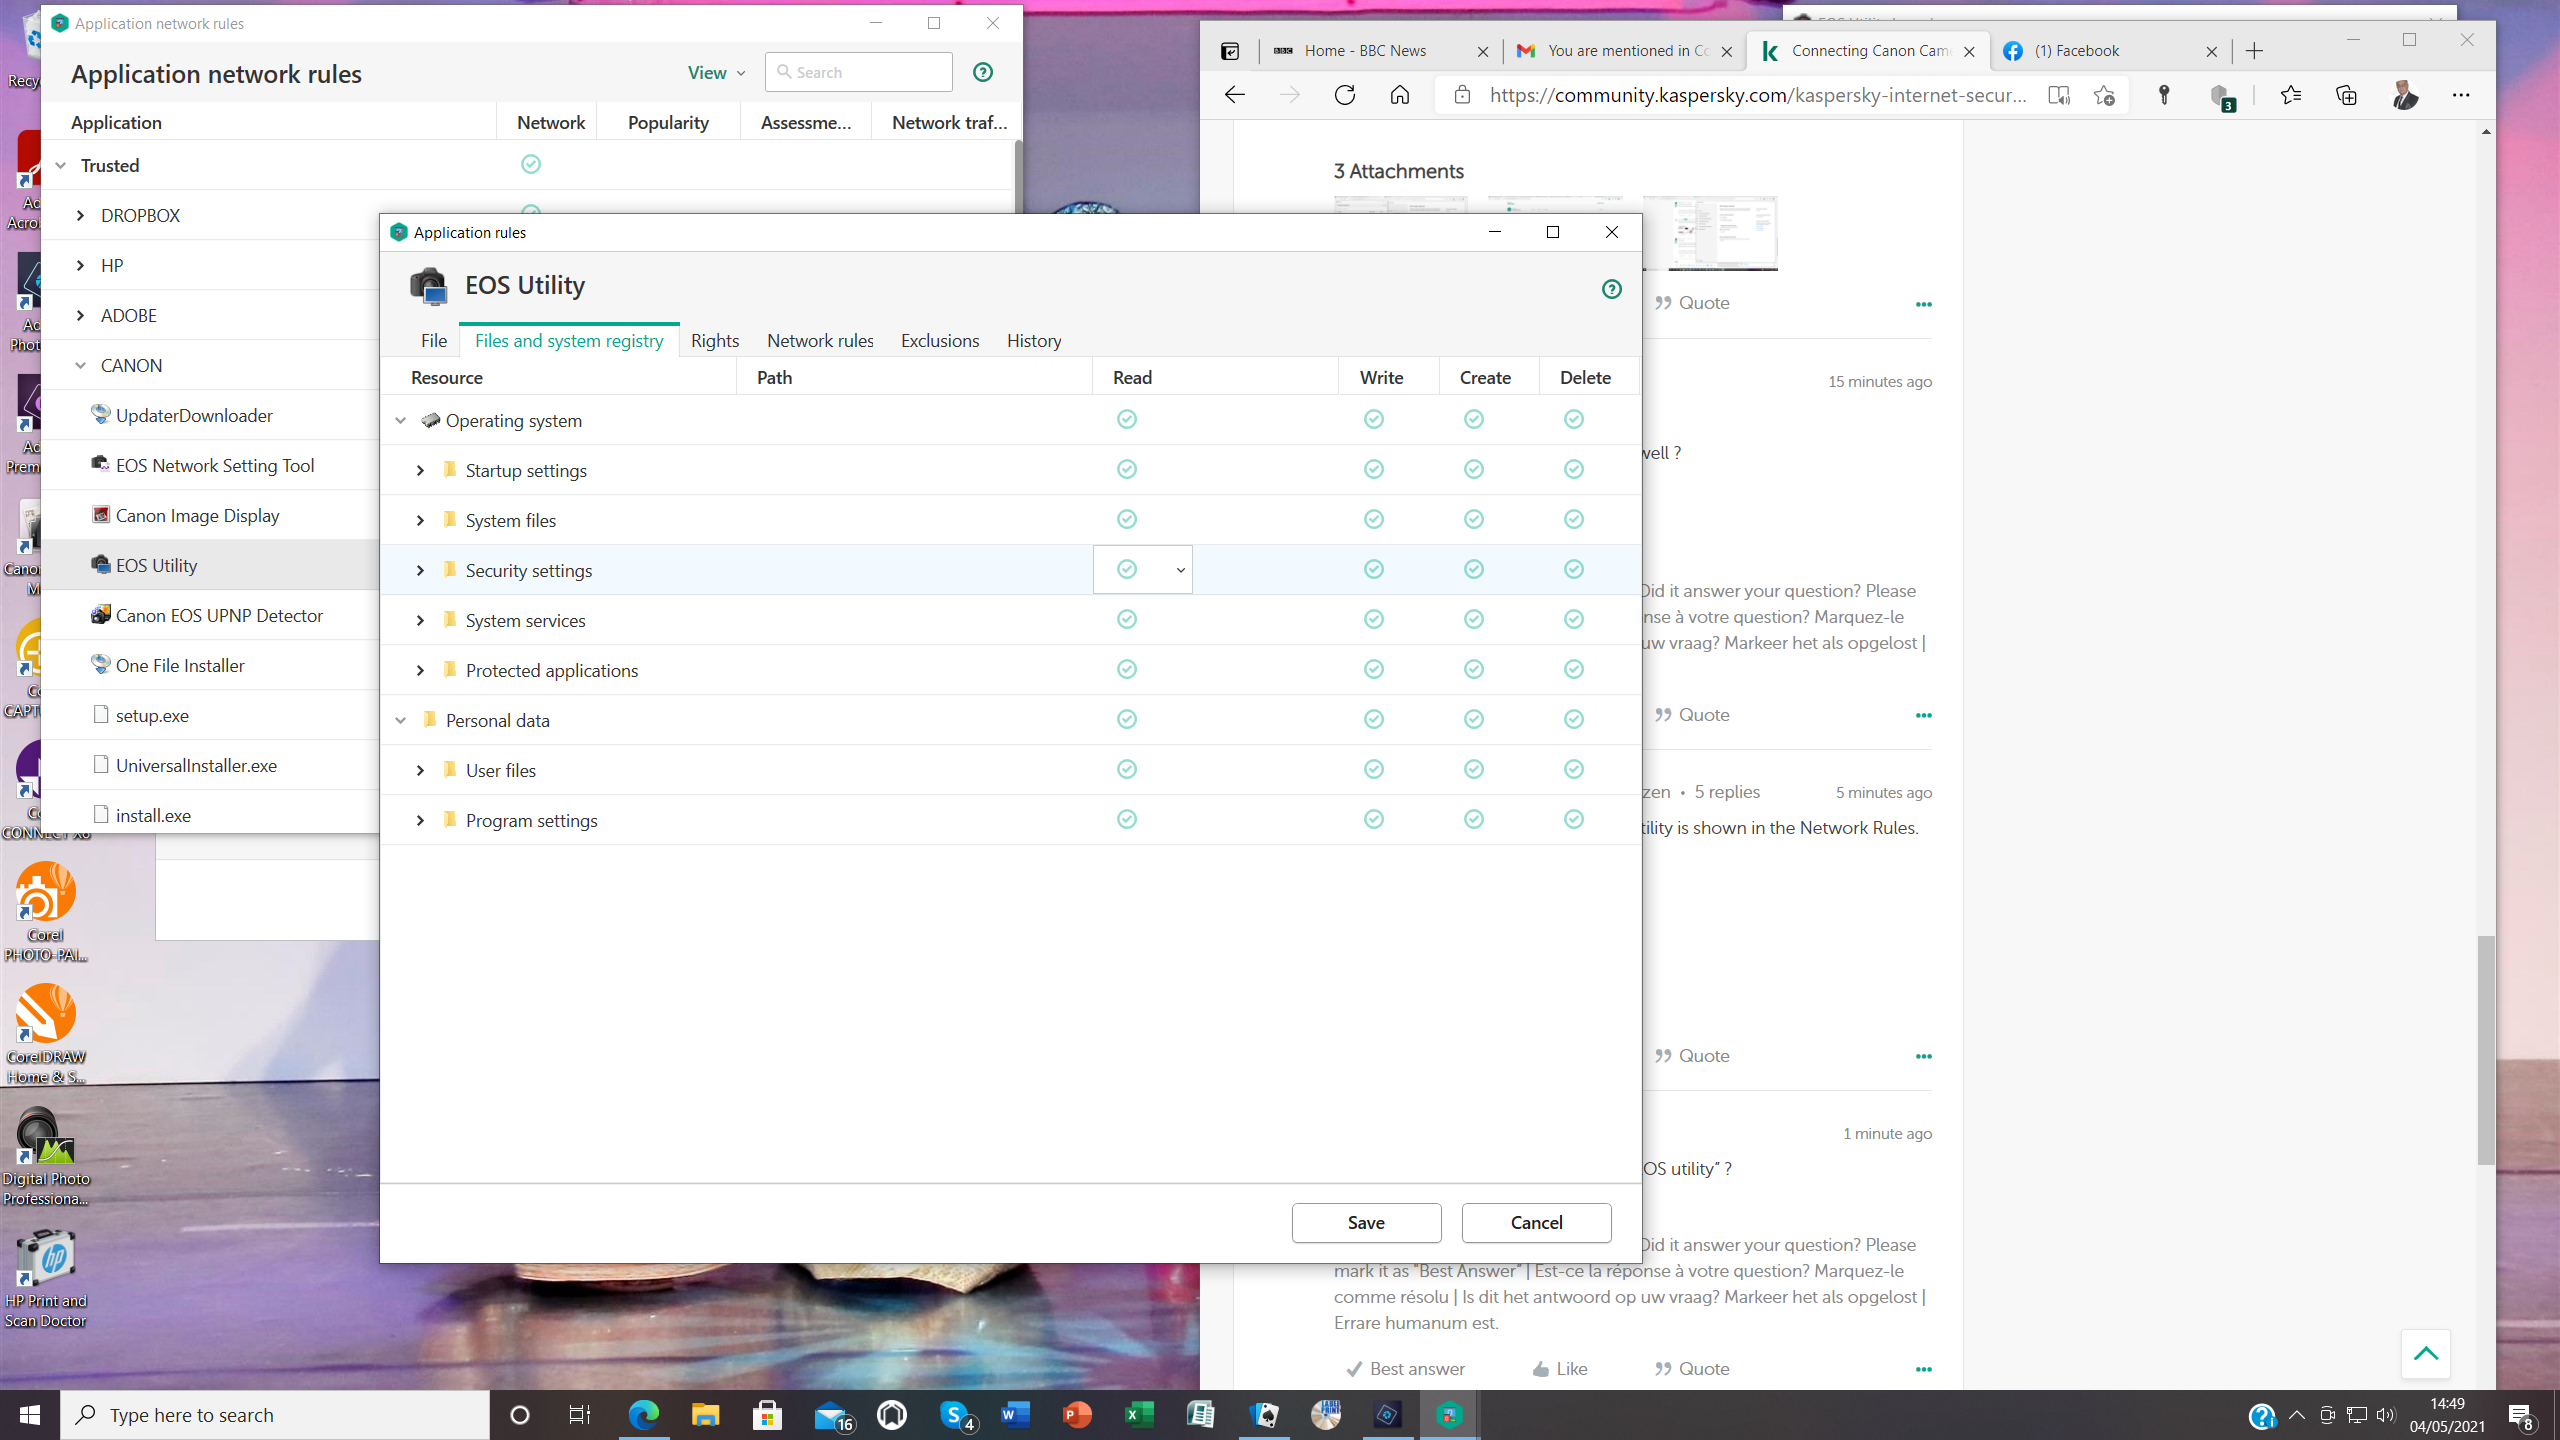Click browser home icon
Screen dimensions: 2560x1440
pyautogui.click(x=1400, y=95)
